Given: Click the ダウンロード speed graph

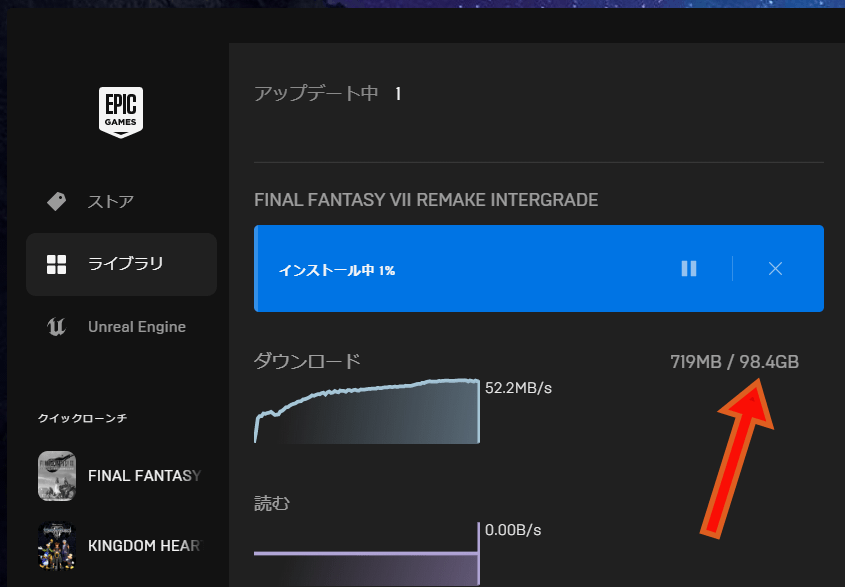Looking at the screenshot, I should click(x=366, y=411).
